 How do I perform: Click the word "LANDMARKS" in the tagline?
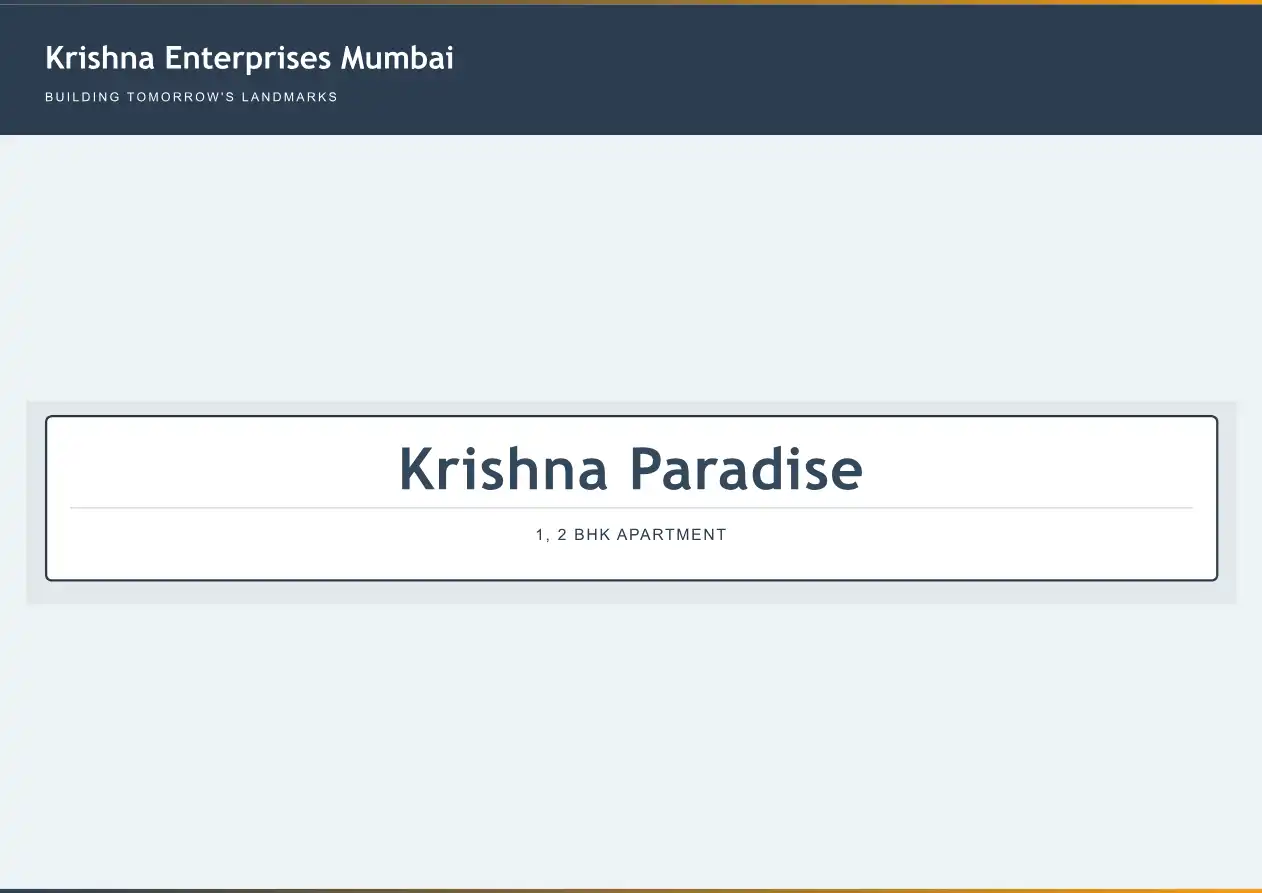tap(289, 97)
